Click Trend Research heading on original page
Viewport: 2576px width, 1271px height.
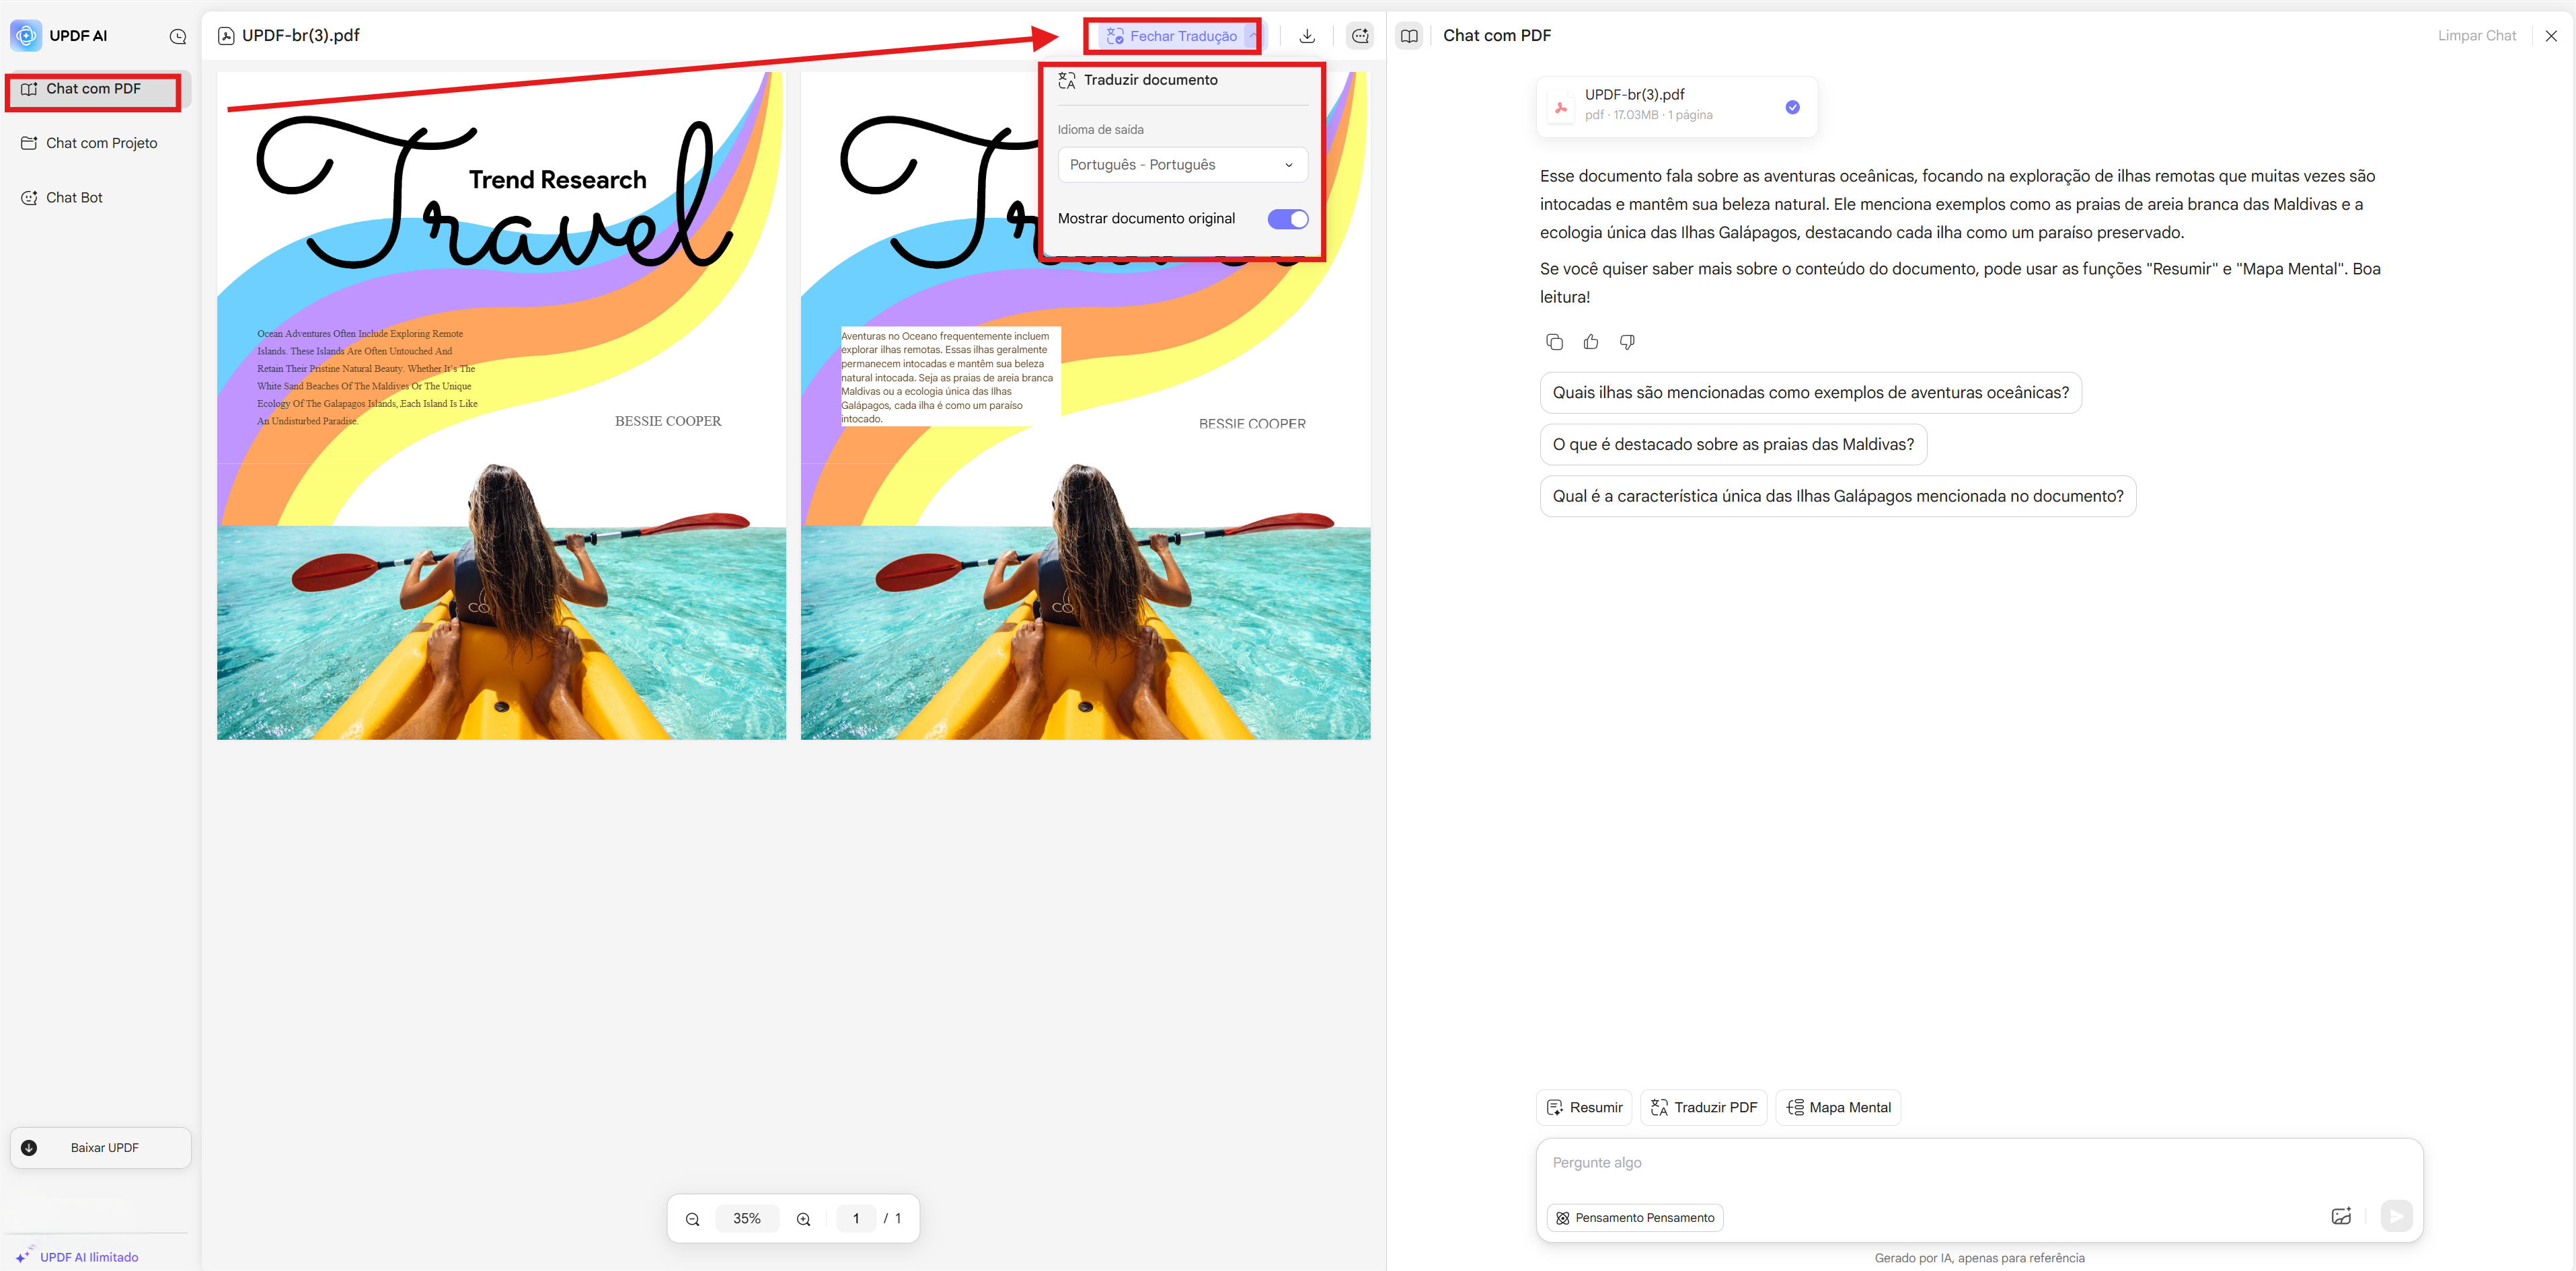558,180
